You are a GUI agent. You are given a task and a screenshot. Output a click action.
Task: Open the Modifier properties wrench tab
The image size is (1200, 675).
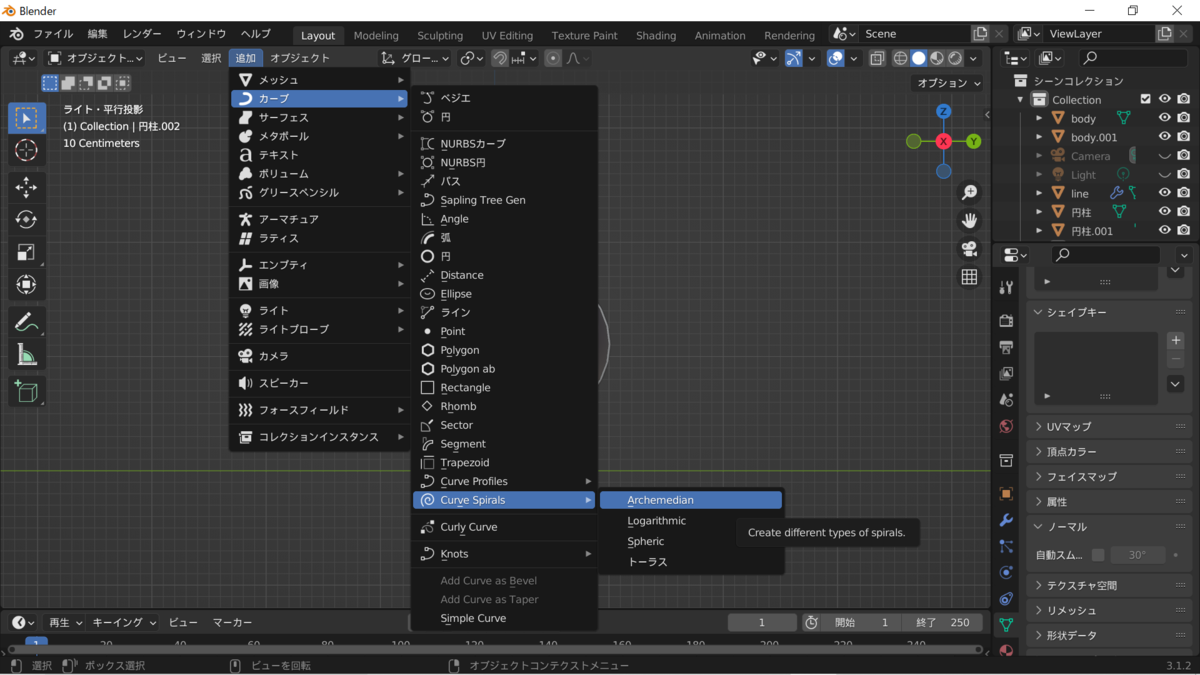(x=1007, y=520)
